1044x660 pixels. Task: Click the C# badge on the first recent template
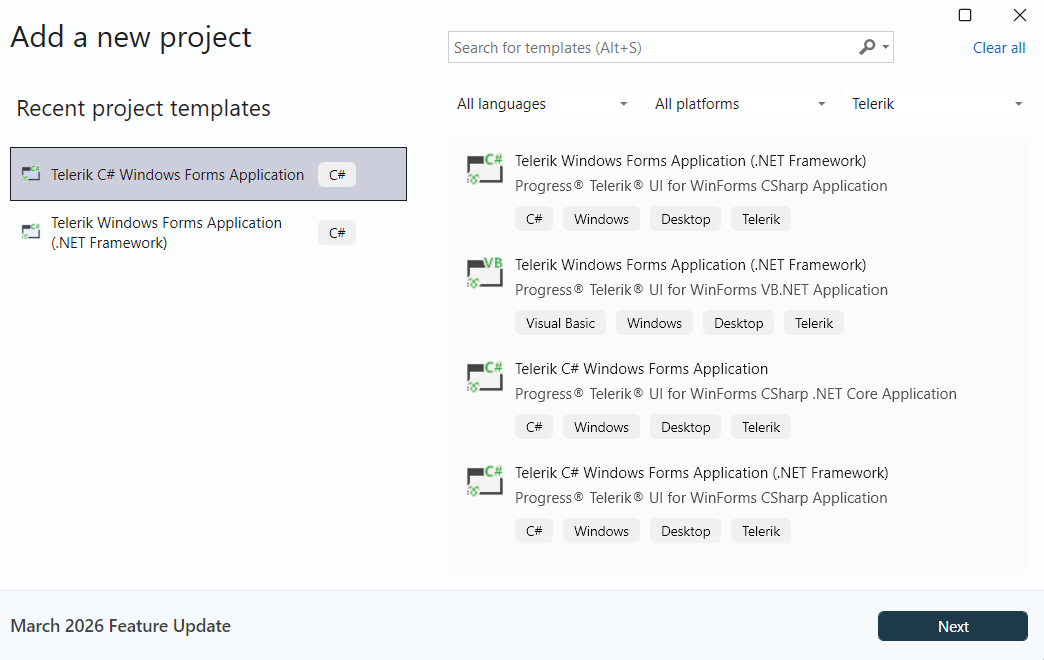pyautogui.click(x=336, y=174)
